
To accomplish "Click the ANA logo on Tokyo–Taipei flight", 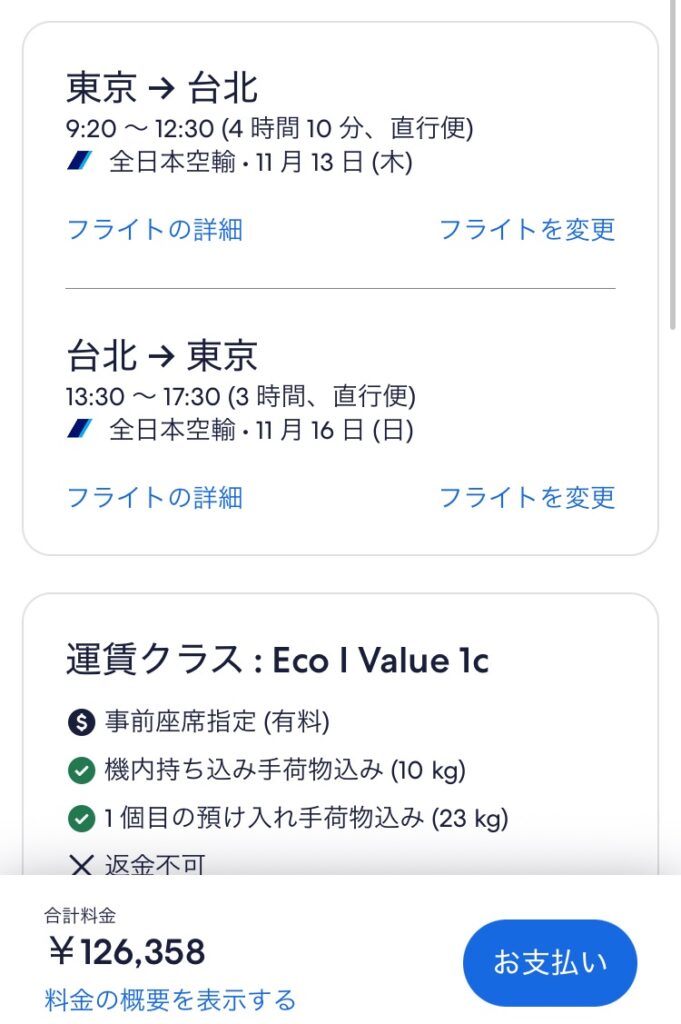I will (x=80, y=162).
